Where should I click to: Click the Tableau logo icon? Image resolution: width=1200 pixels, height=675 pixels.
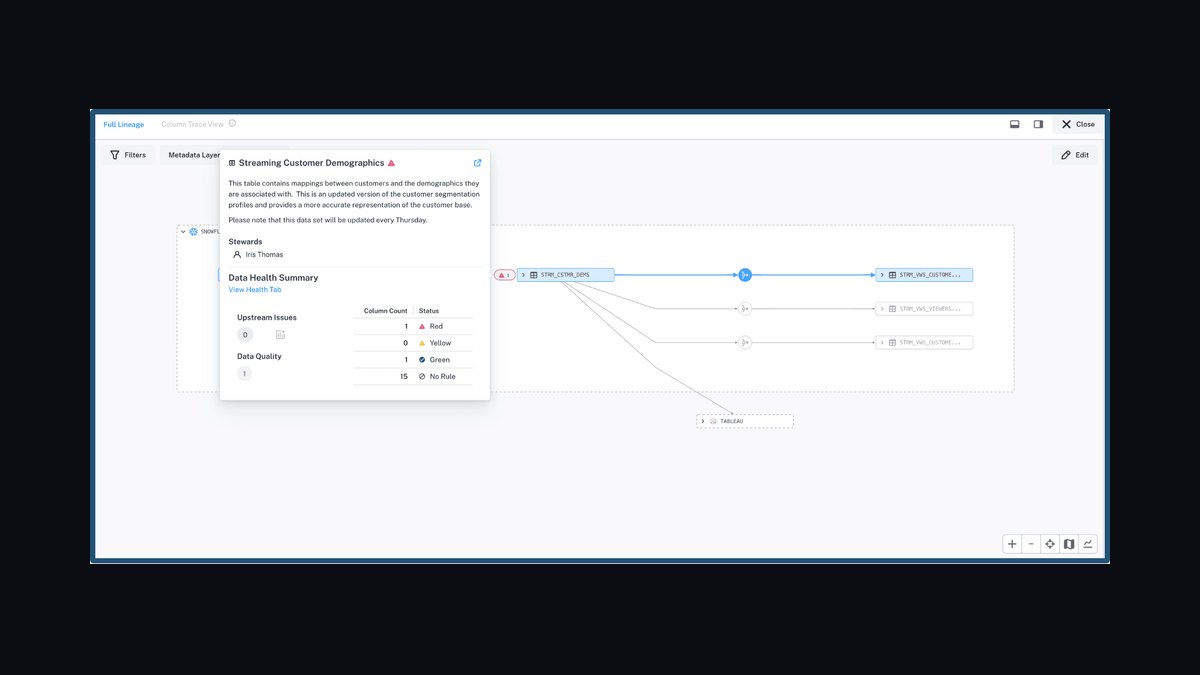click(713, 421)
